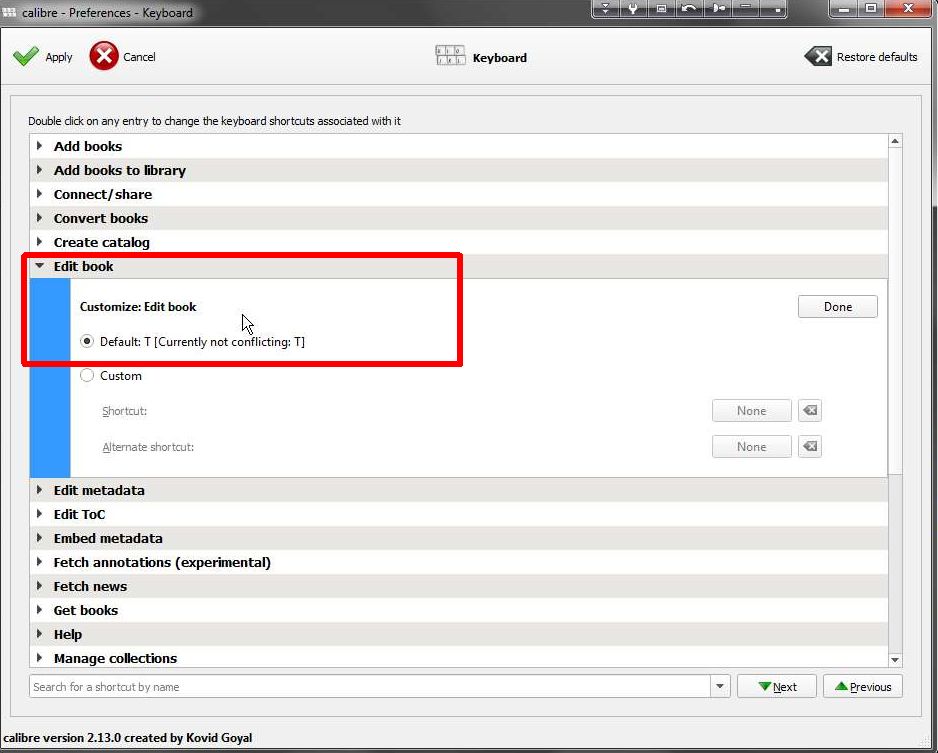
Task: Click the Apply text label
Action: (59, 57)
